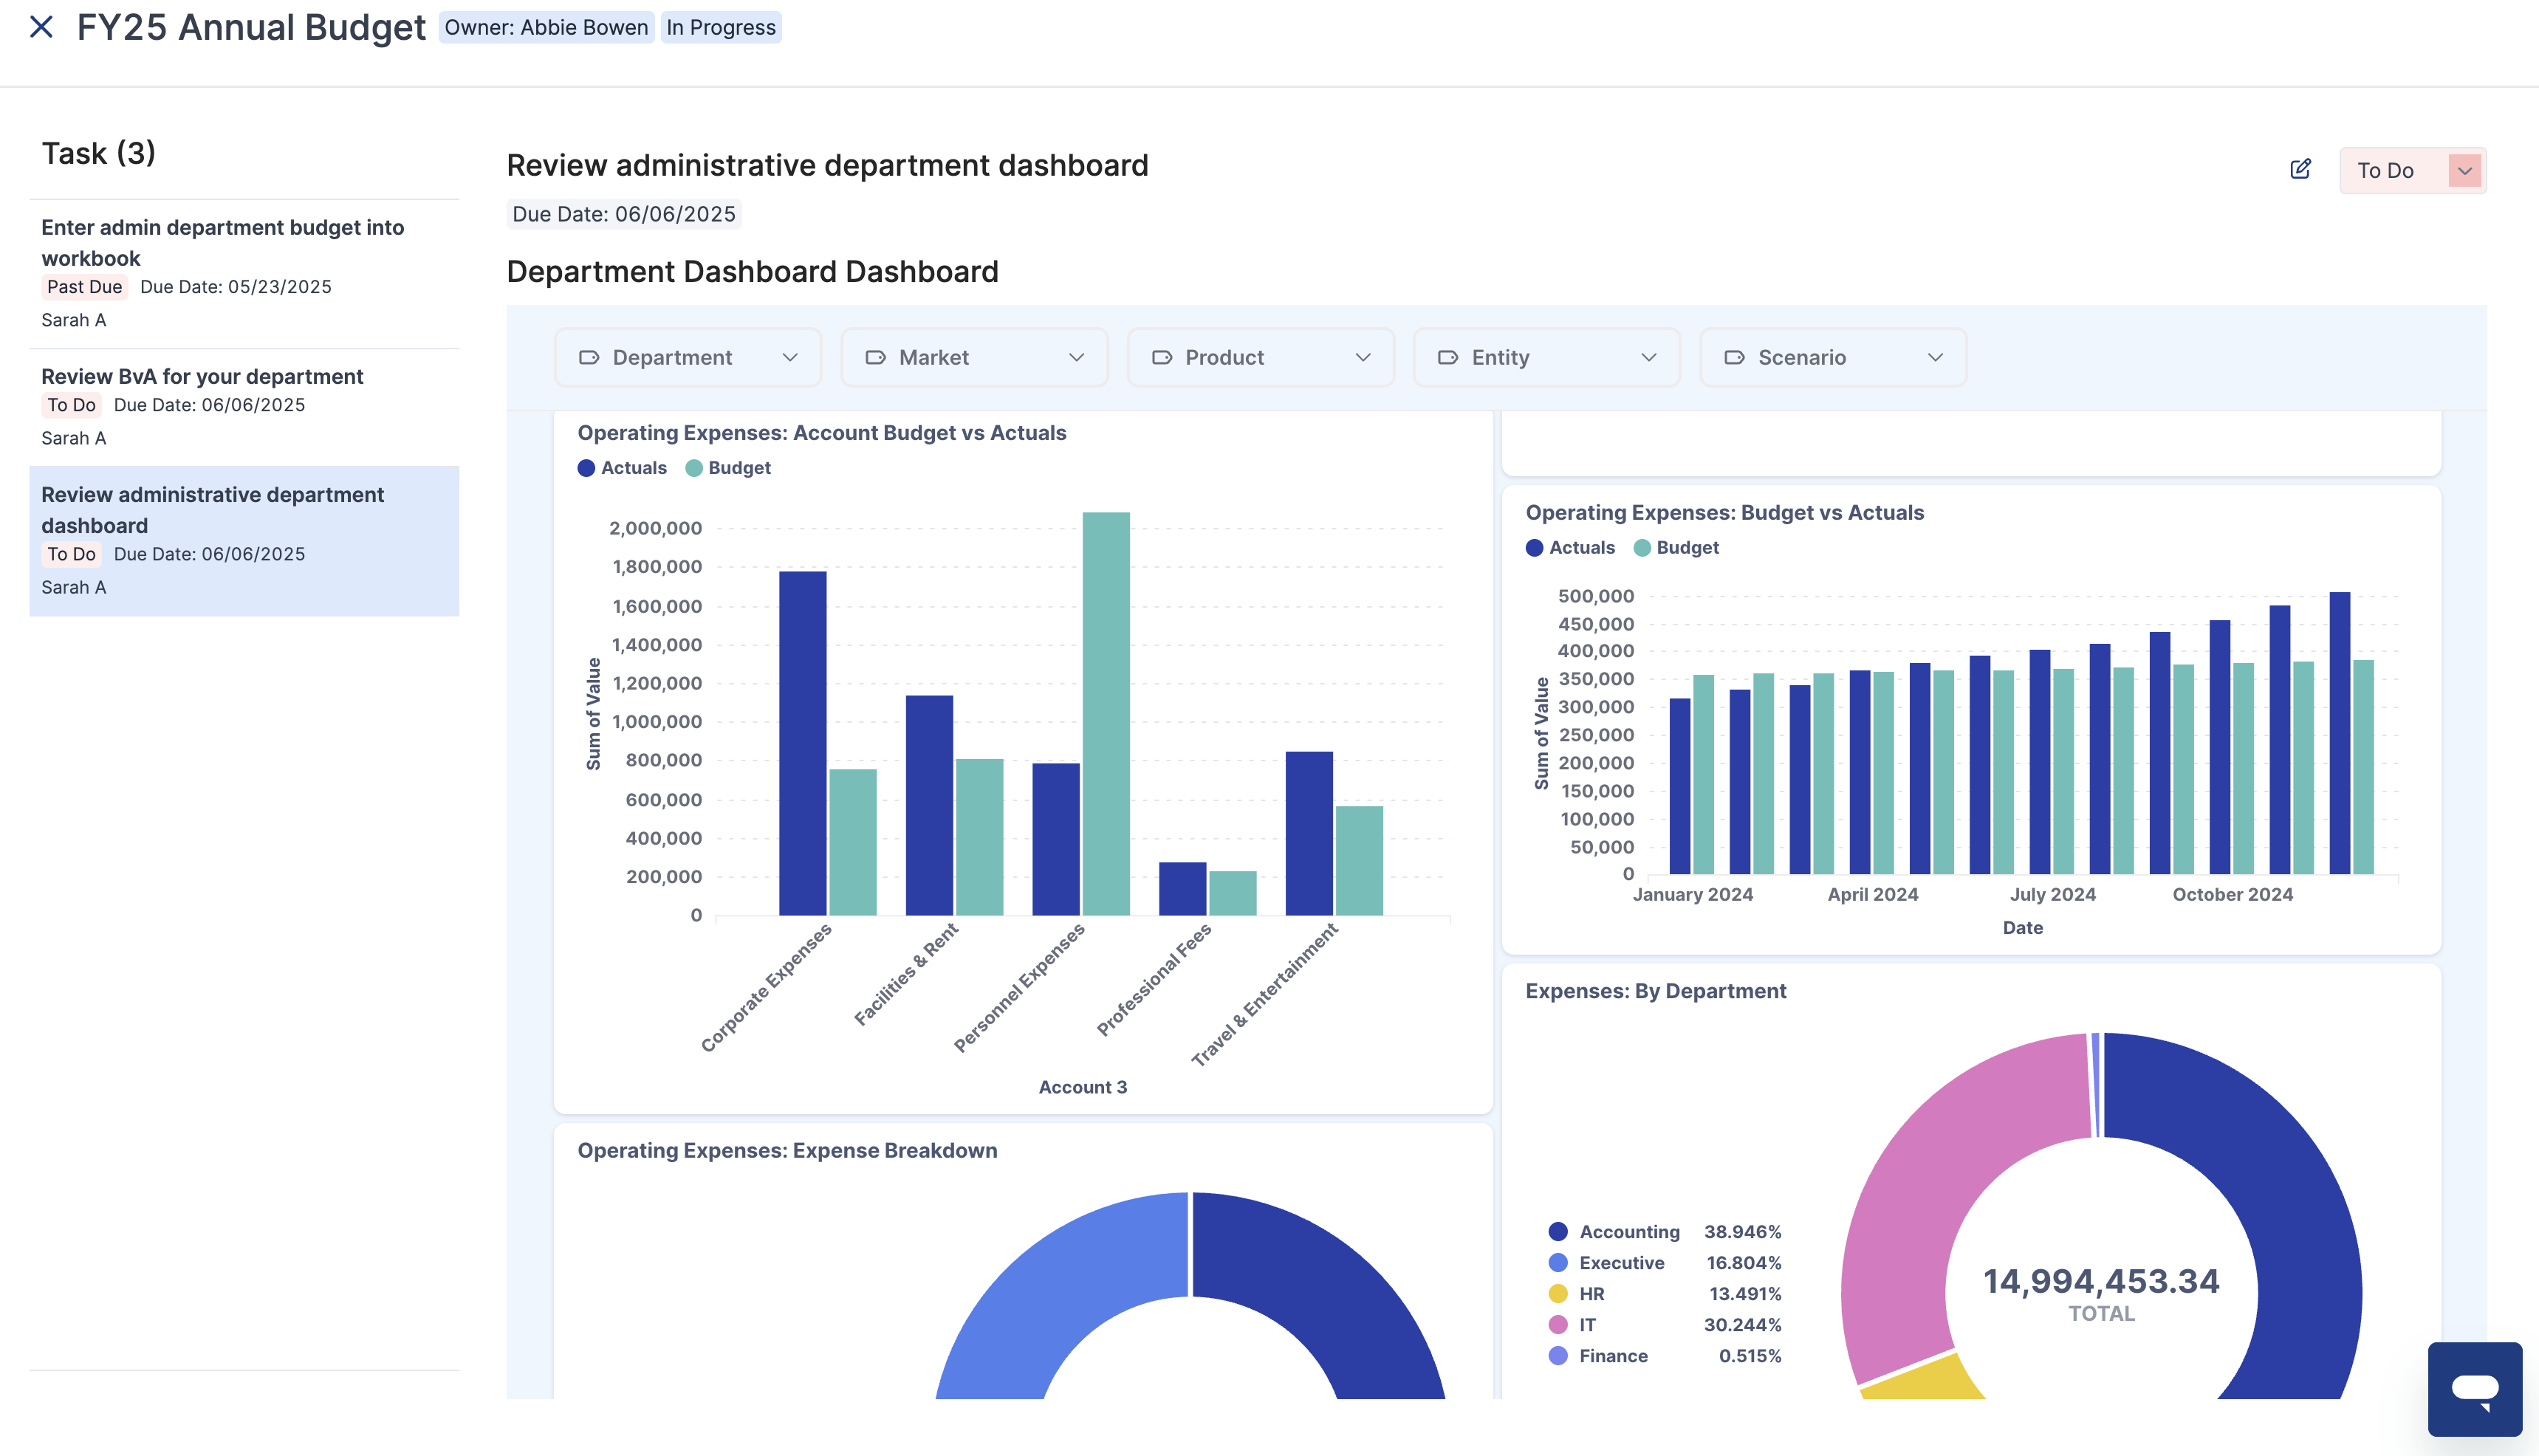Click the In Progress status badge
Viewport: 2539px width, 1456px height.
click(x=721, y=28)
